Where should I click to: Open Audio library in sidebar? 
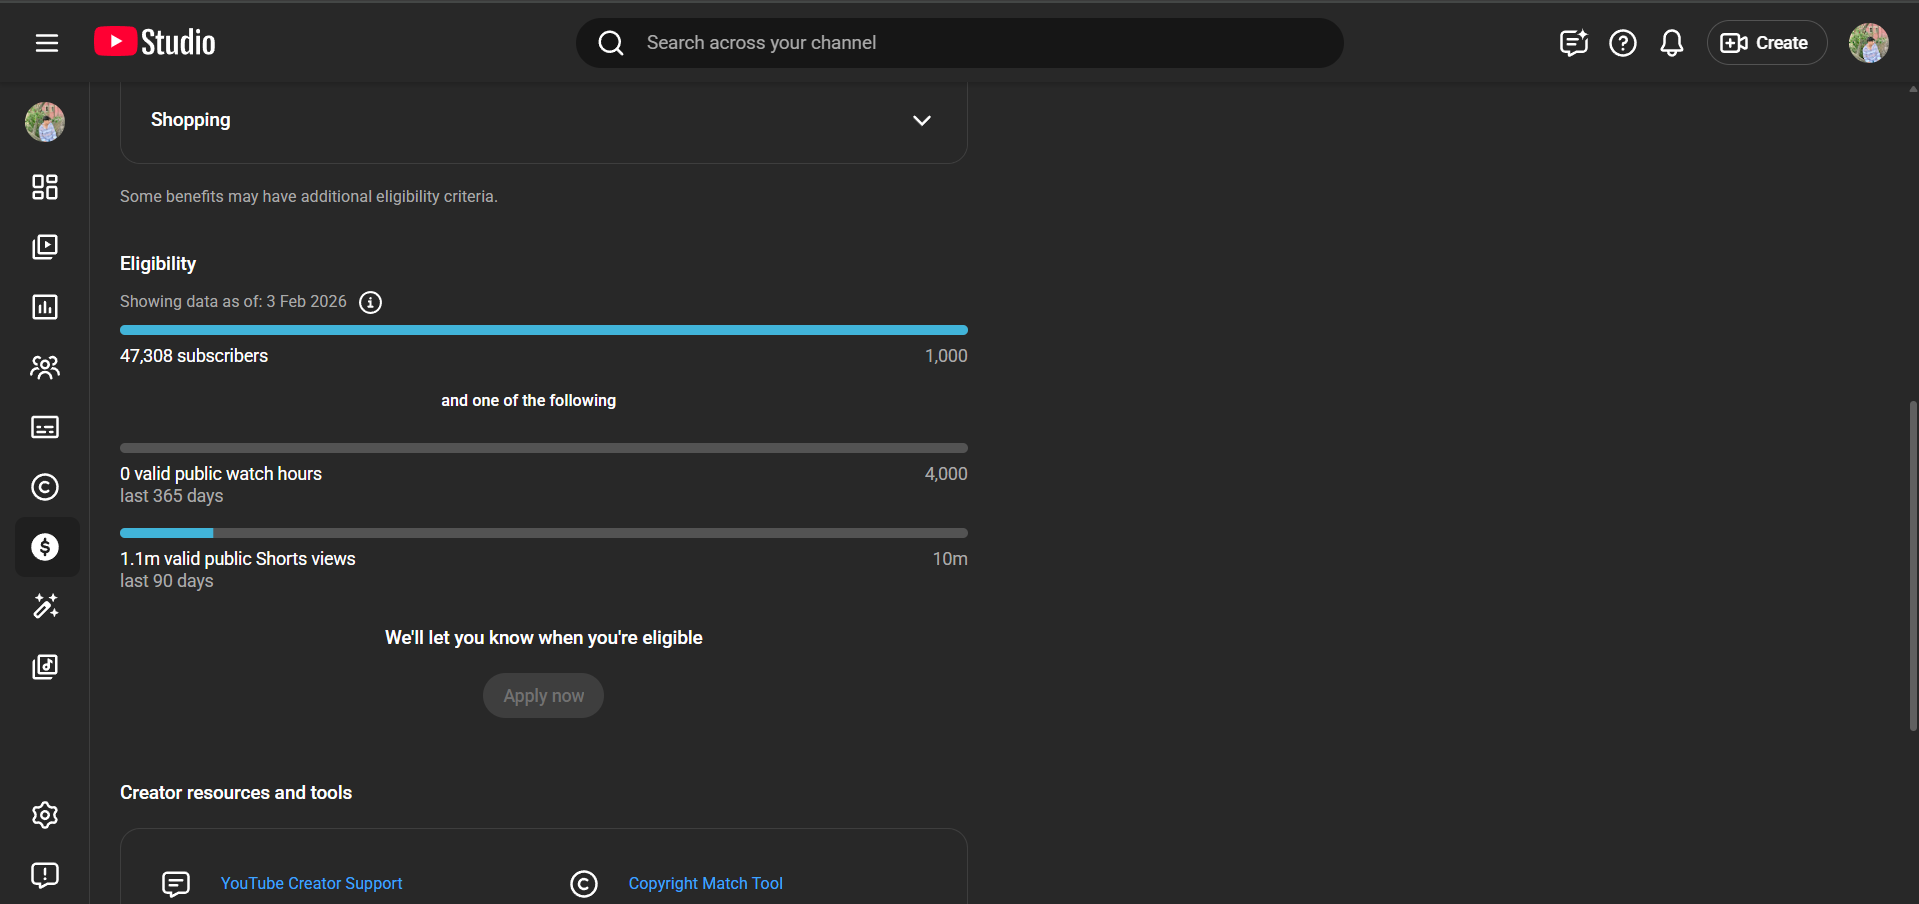tap(45, 667)
